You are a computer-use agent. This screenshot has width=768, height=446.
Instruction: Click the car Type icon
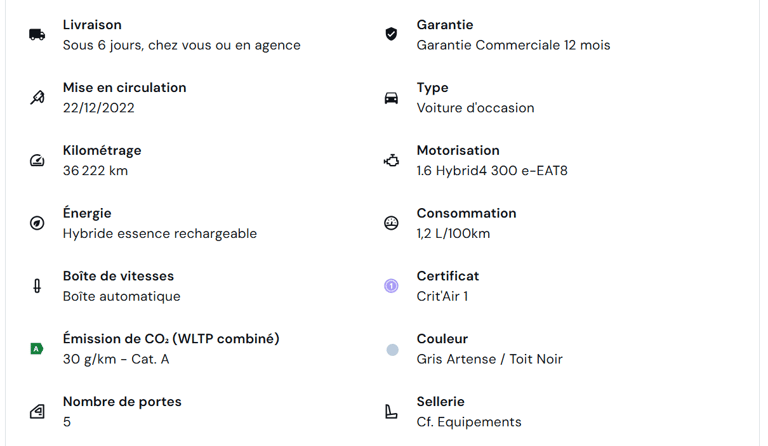pyautogui.click(x=391, y=98)
